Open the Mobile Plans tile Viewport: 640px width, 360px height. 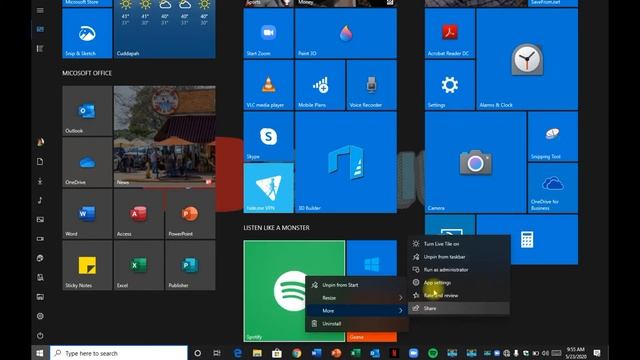(x=320, y=85)
